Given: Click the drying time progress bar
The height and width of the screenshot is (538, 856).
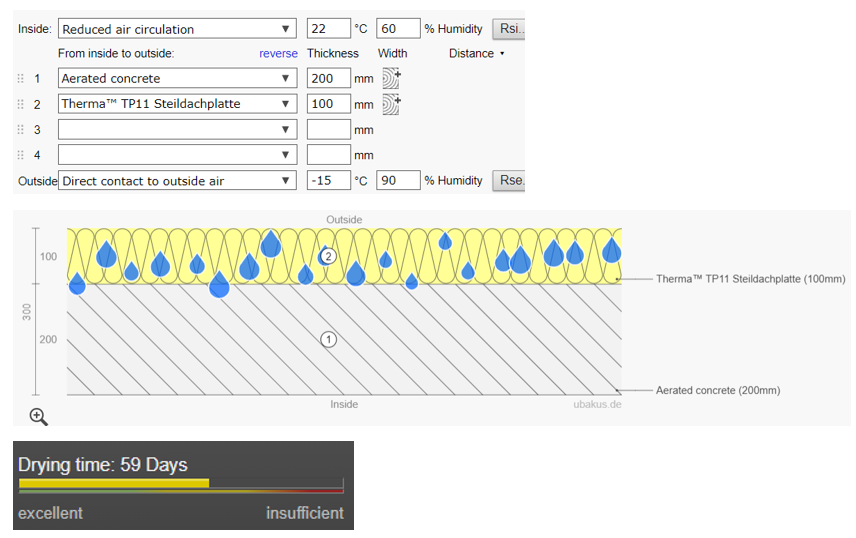Looking at the screenshot, I should click(180, 484).
